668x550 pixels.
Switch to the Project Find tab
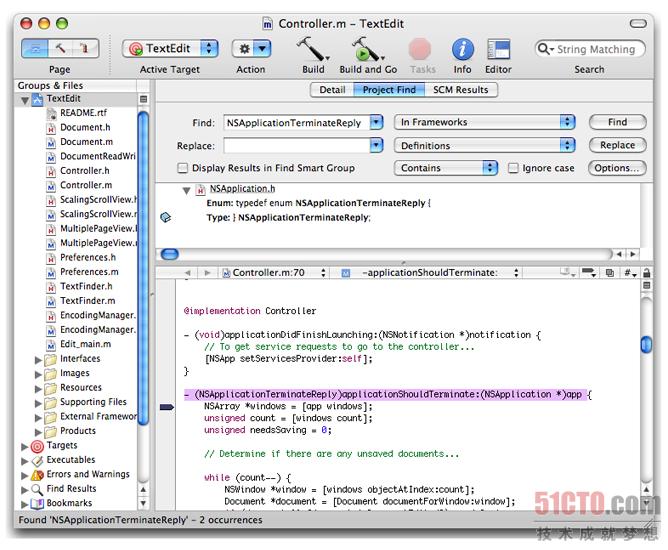click(389, 90)
